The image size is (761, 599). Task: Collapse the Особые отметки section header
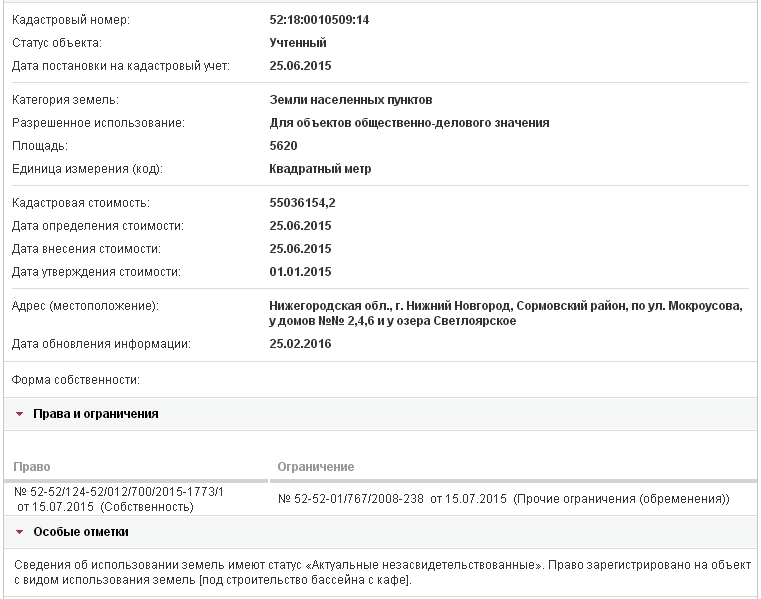click(81, 532)
